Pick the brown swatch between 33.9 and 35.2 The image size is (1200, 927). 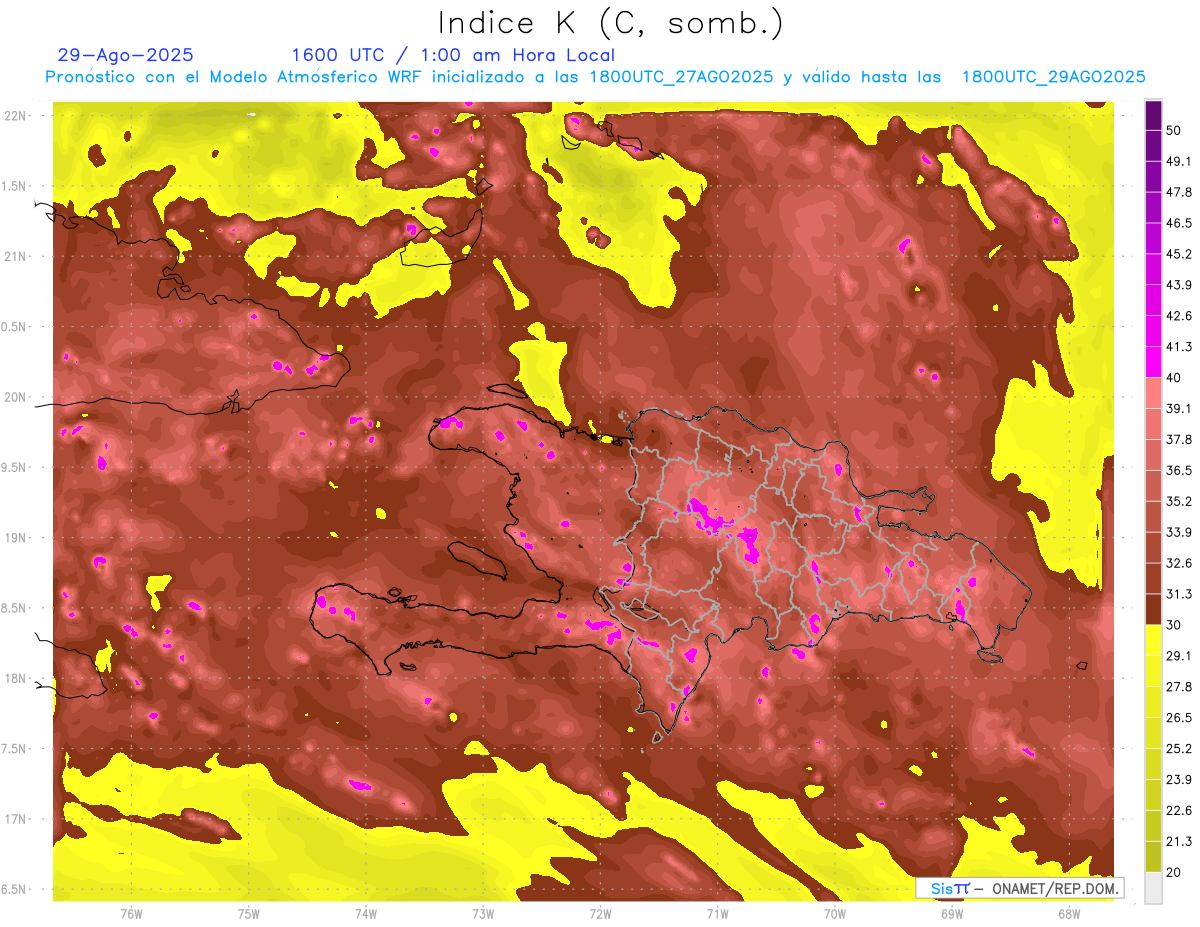tap(1153, 517)
